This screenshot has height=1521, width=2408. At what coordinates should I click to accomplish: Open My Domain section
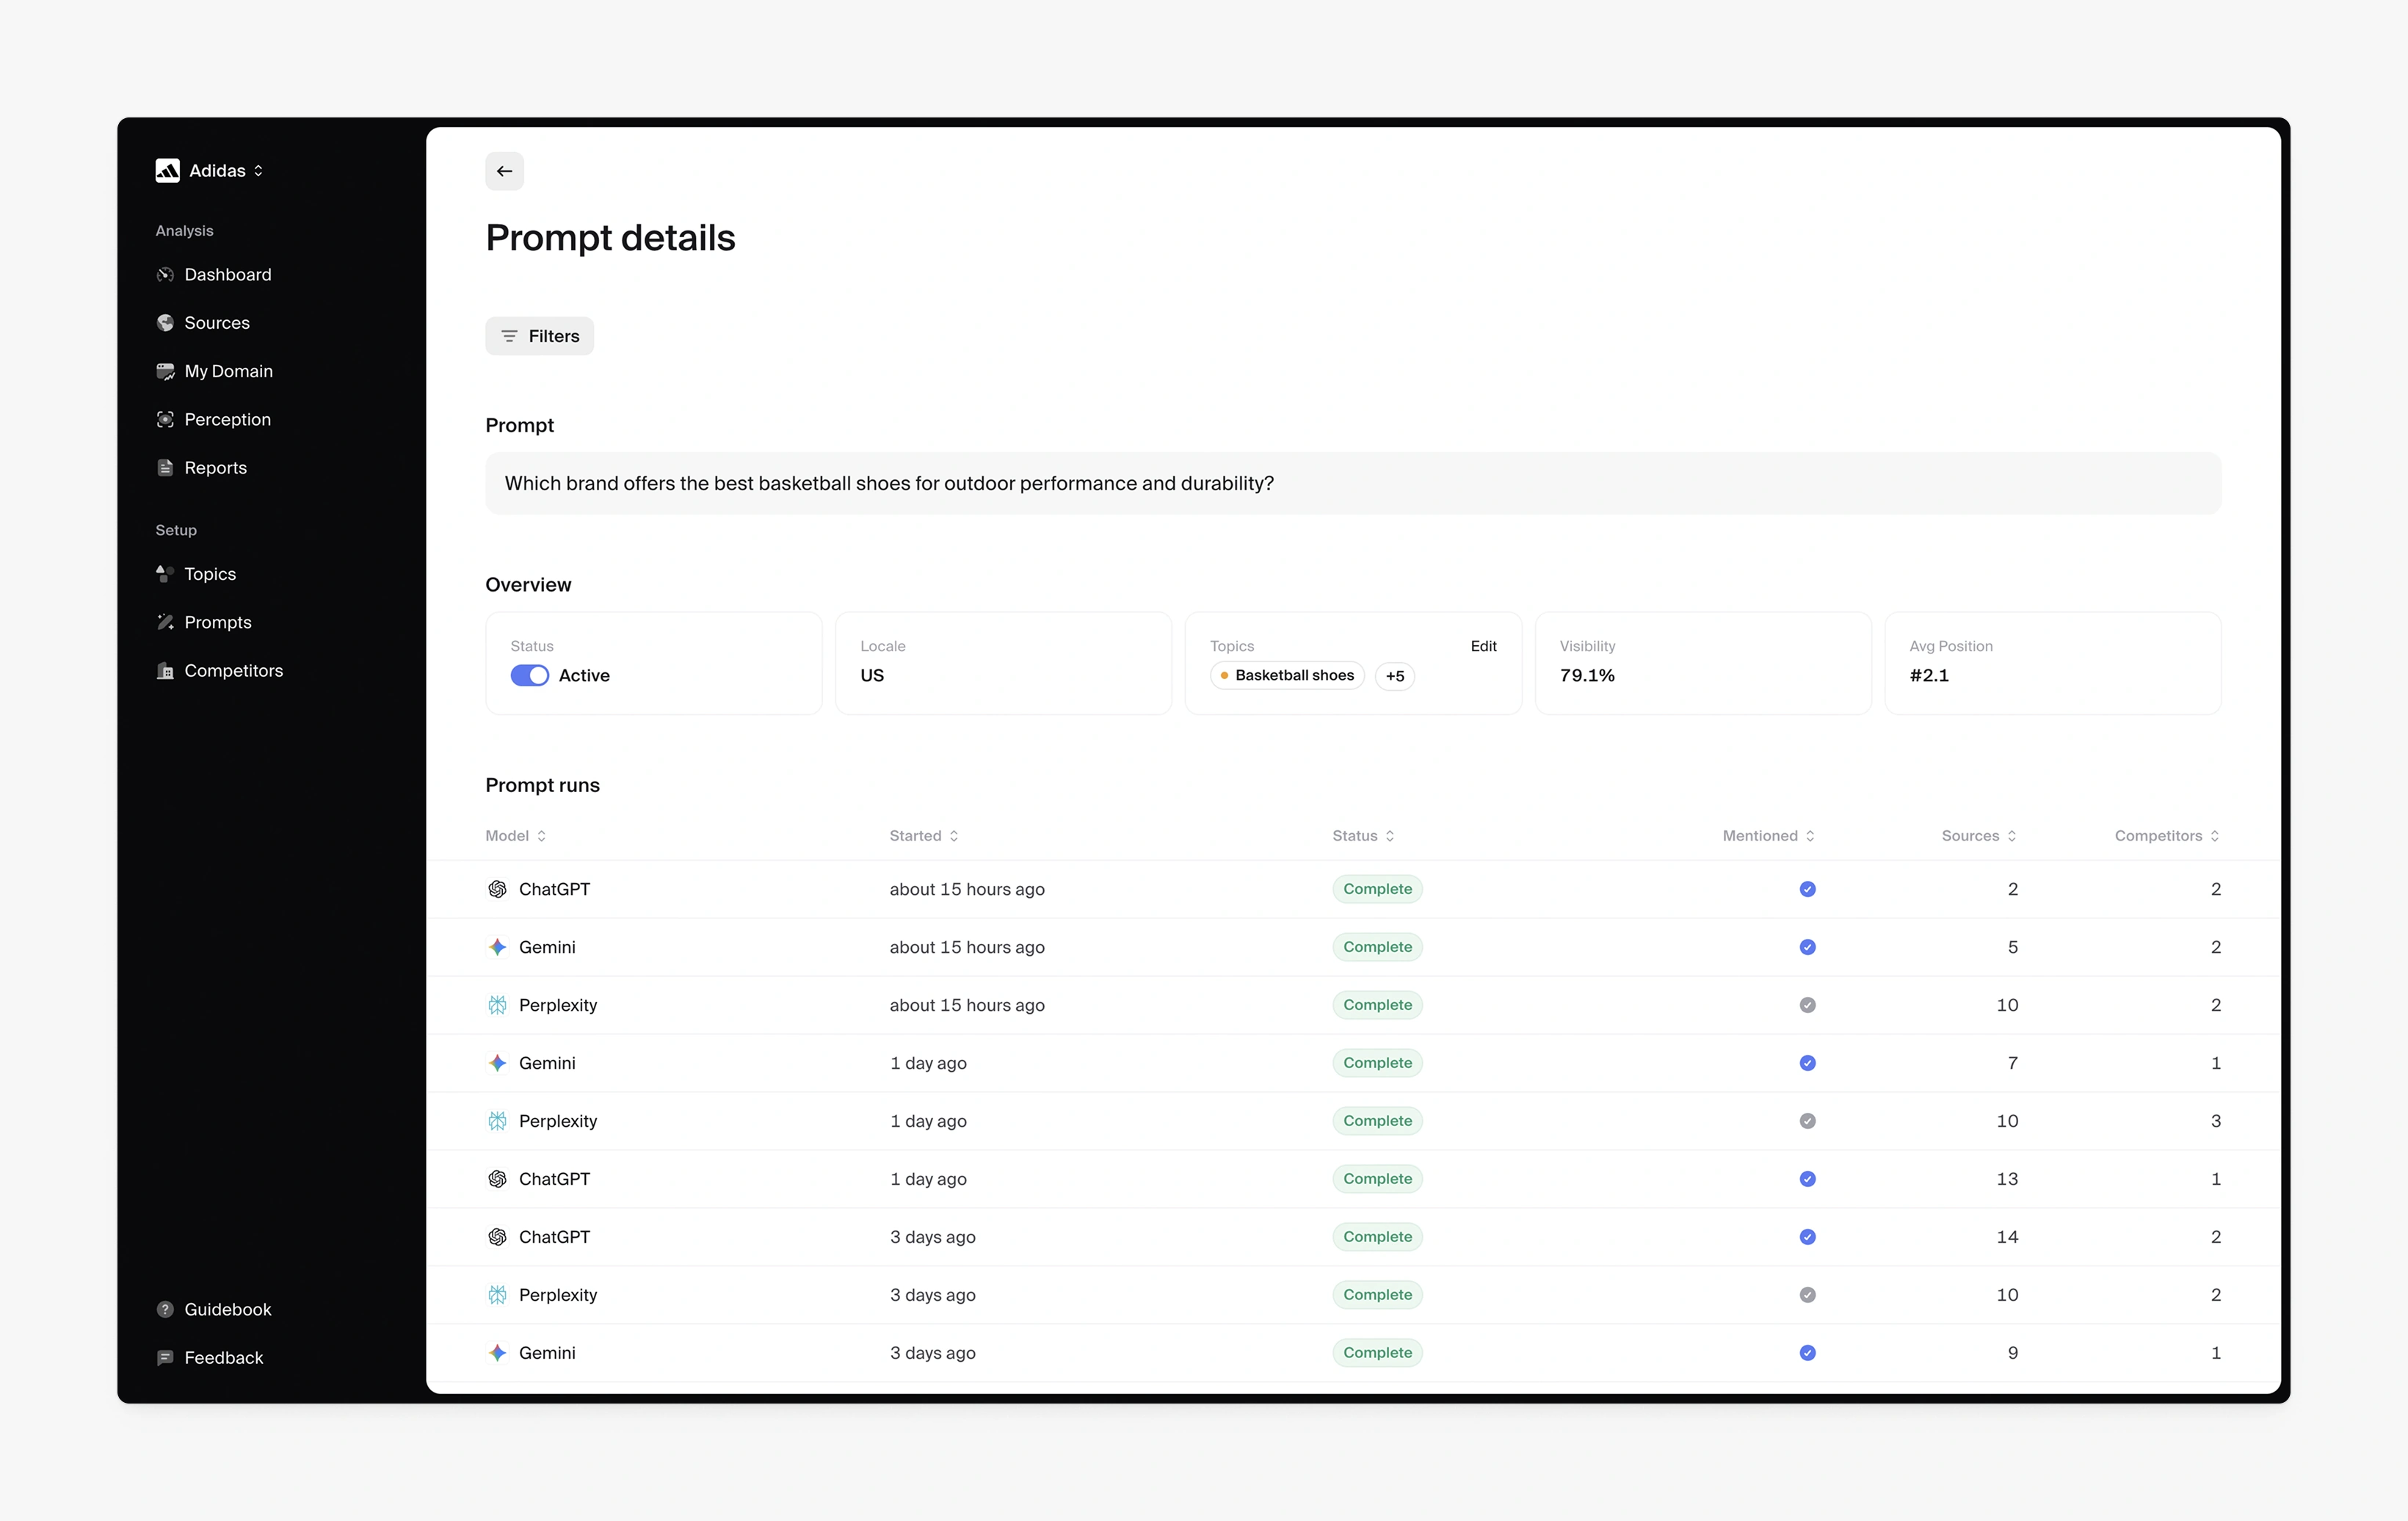[x=228, y=371]
